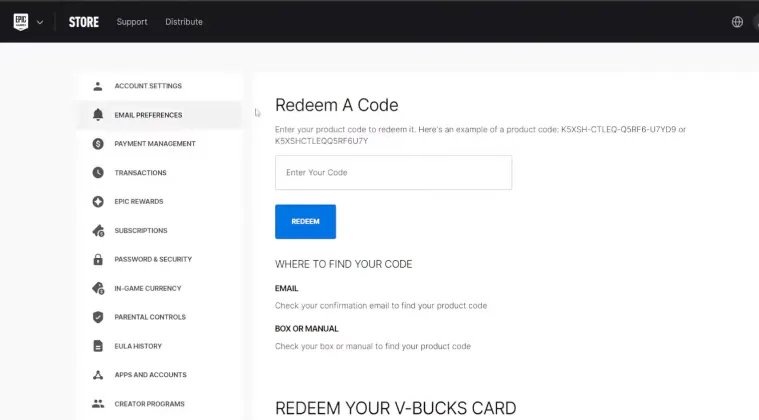This screenshot has height=420, width=759.
Task: Click the Parental Controls shield icon
Action: point(98,318)
